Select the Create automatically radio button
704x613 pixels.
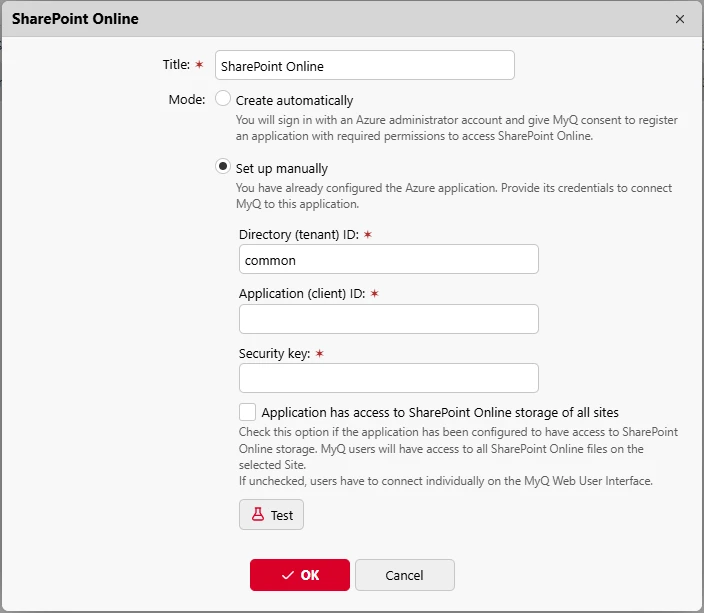223,99
